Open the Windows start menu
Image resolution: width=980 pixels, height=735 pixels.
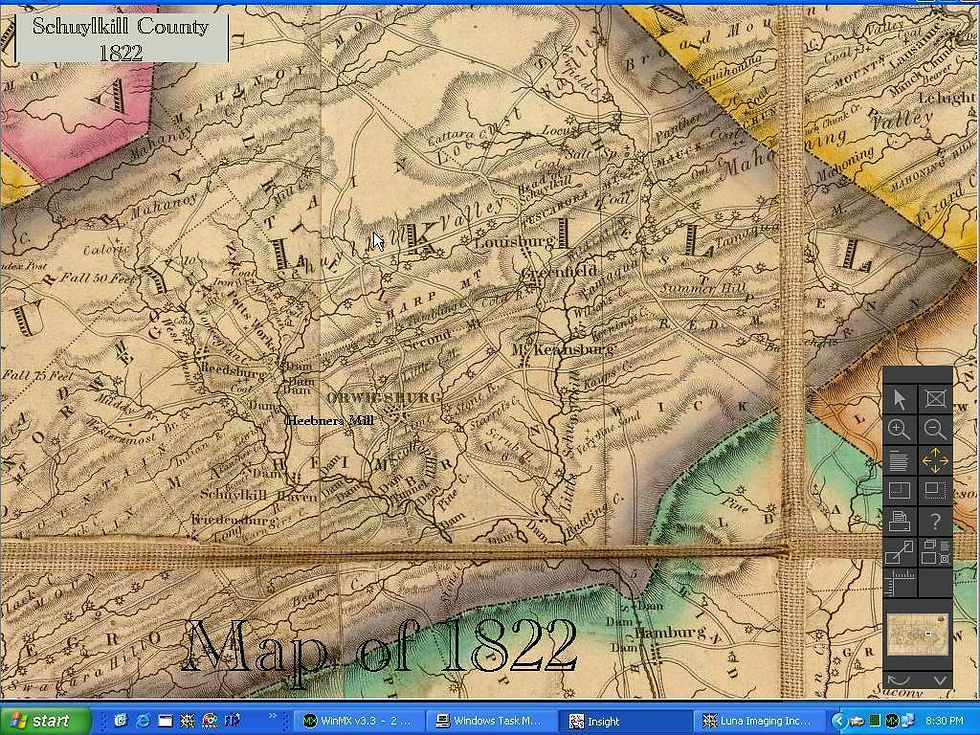[x=45, y=721]
